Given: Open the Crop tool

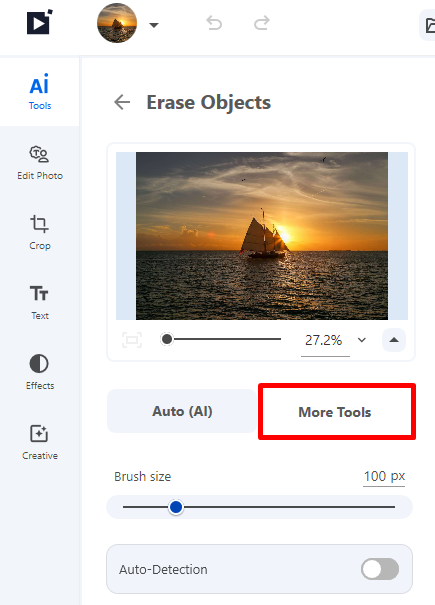Looking at the screenshot, I should pos(40,233).
